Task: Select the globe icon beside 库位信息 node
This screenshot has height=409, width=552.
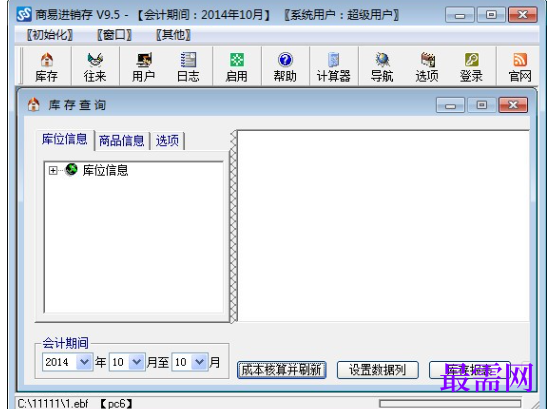Action: tap(71, 169)
